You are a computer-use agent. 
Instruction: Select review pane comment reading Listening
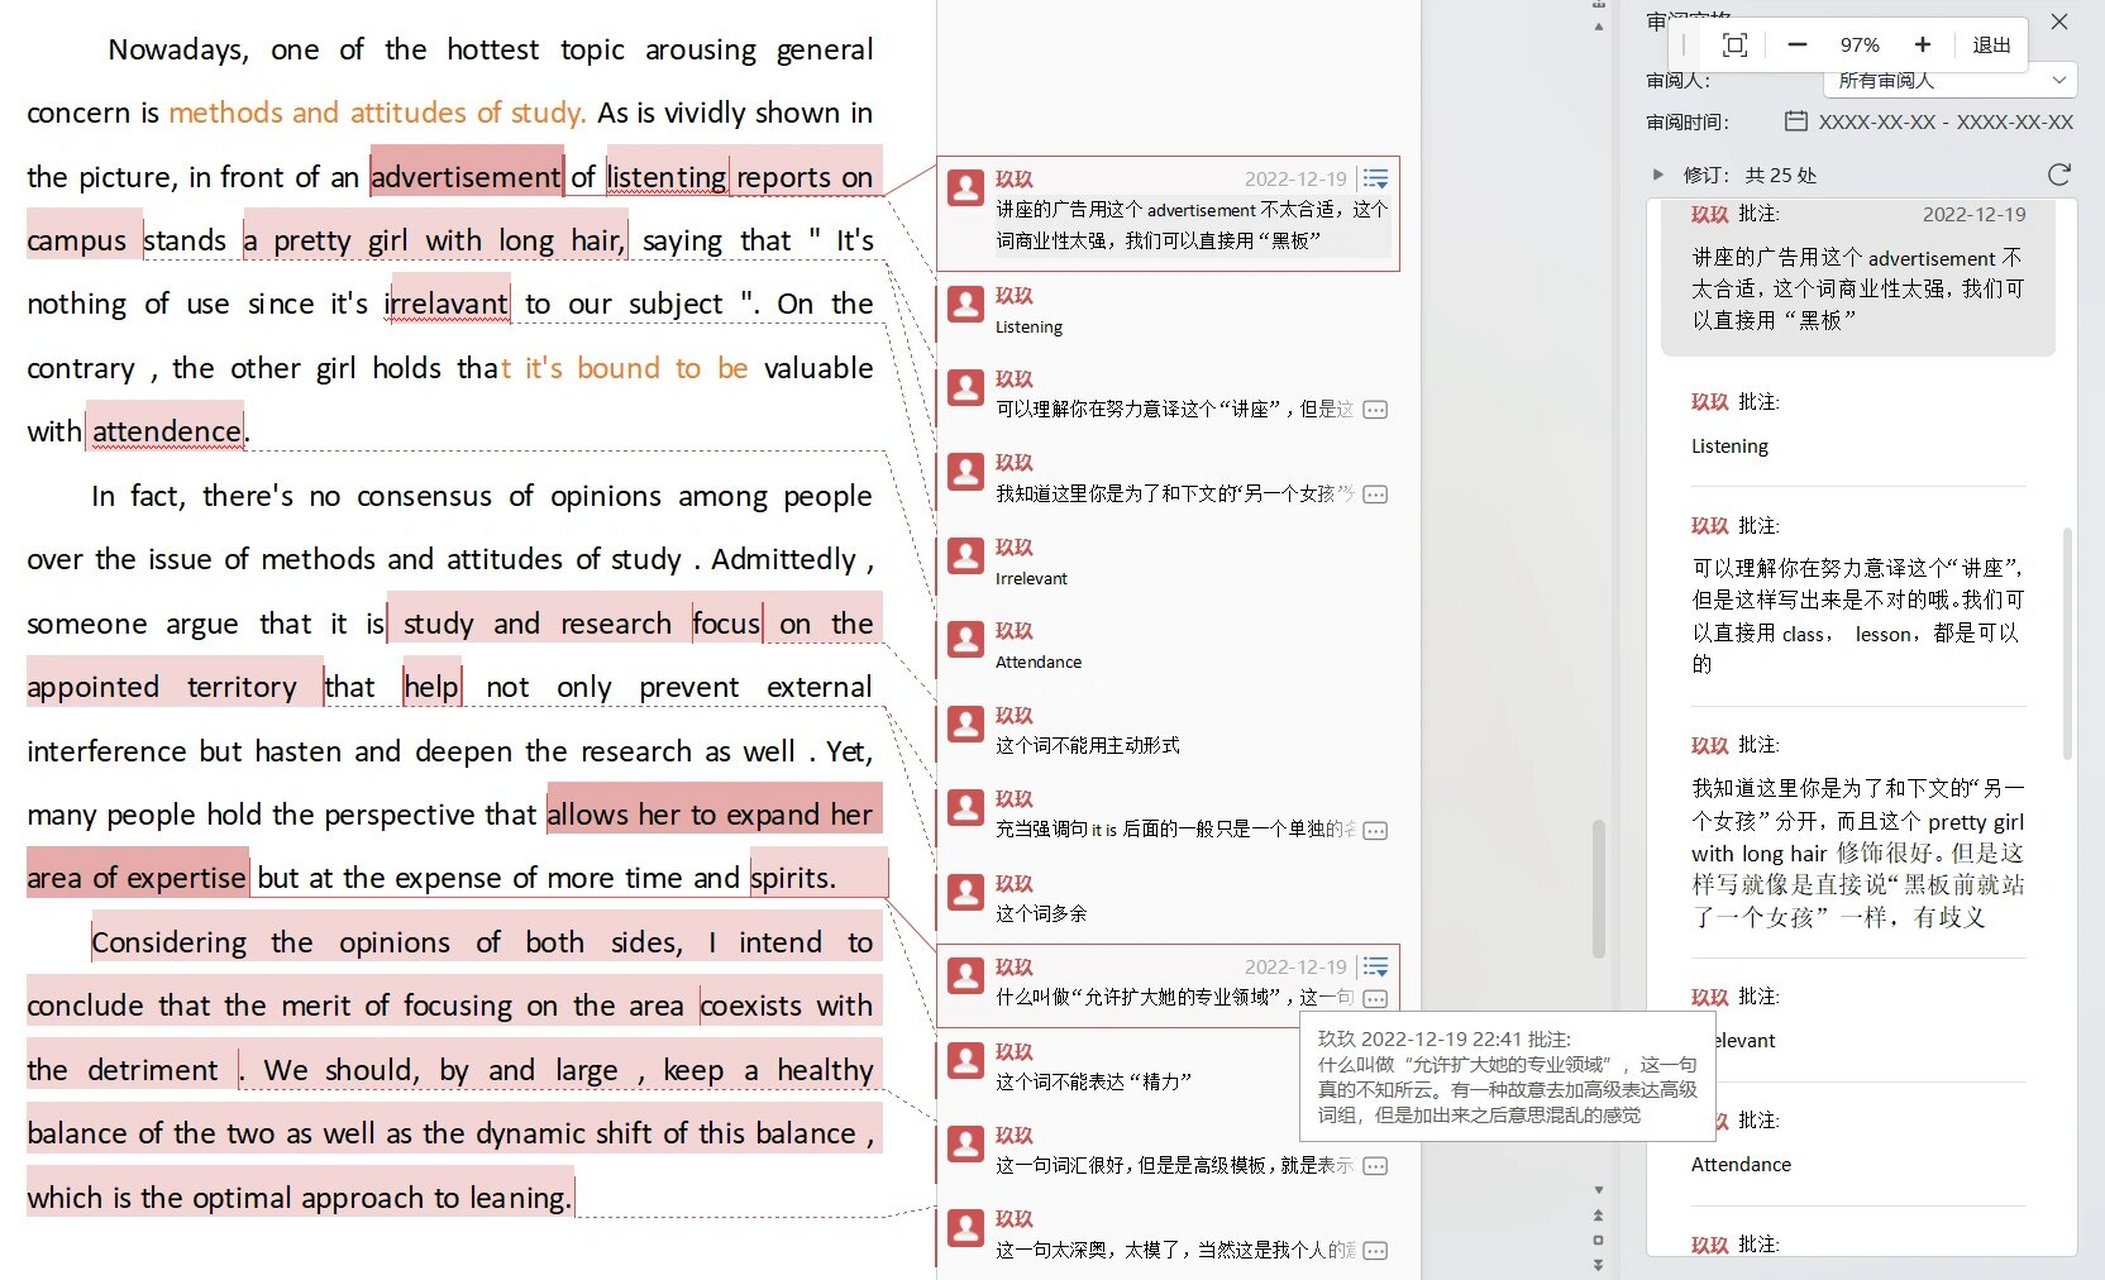(1729, 446)
